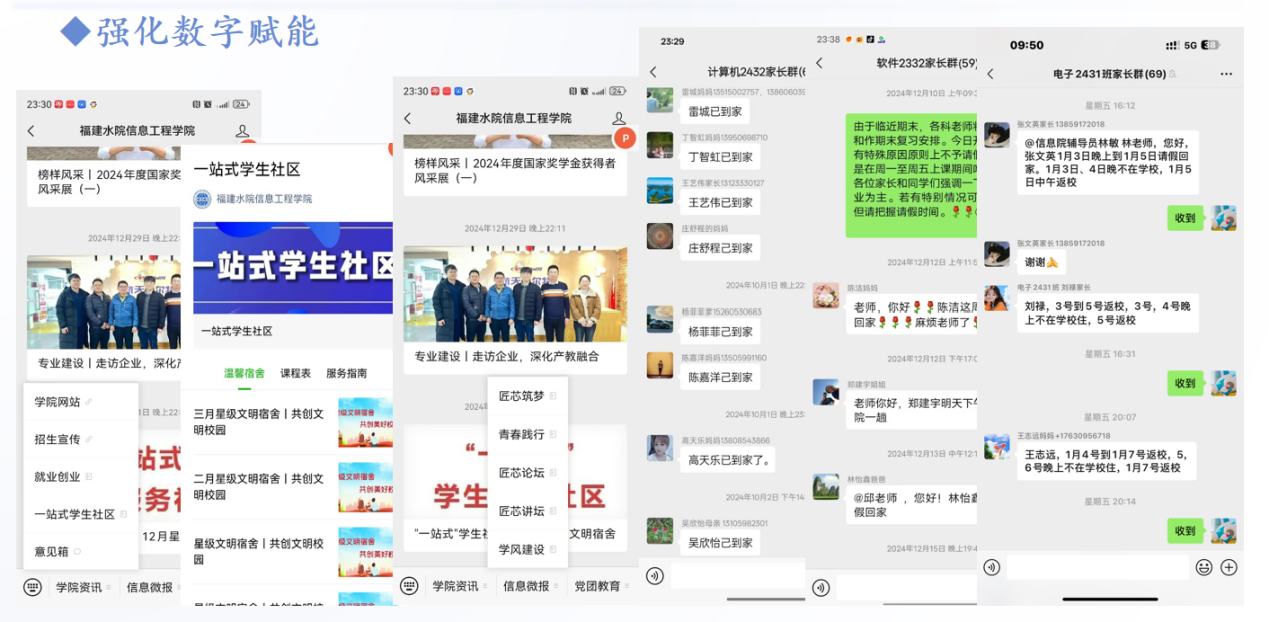Go back from 电子2431班家长群 chat

pos(990,74)
